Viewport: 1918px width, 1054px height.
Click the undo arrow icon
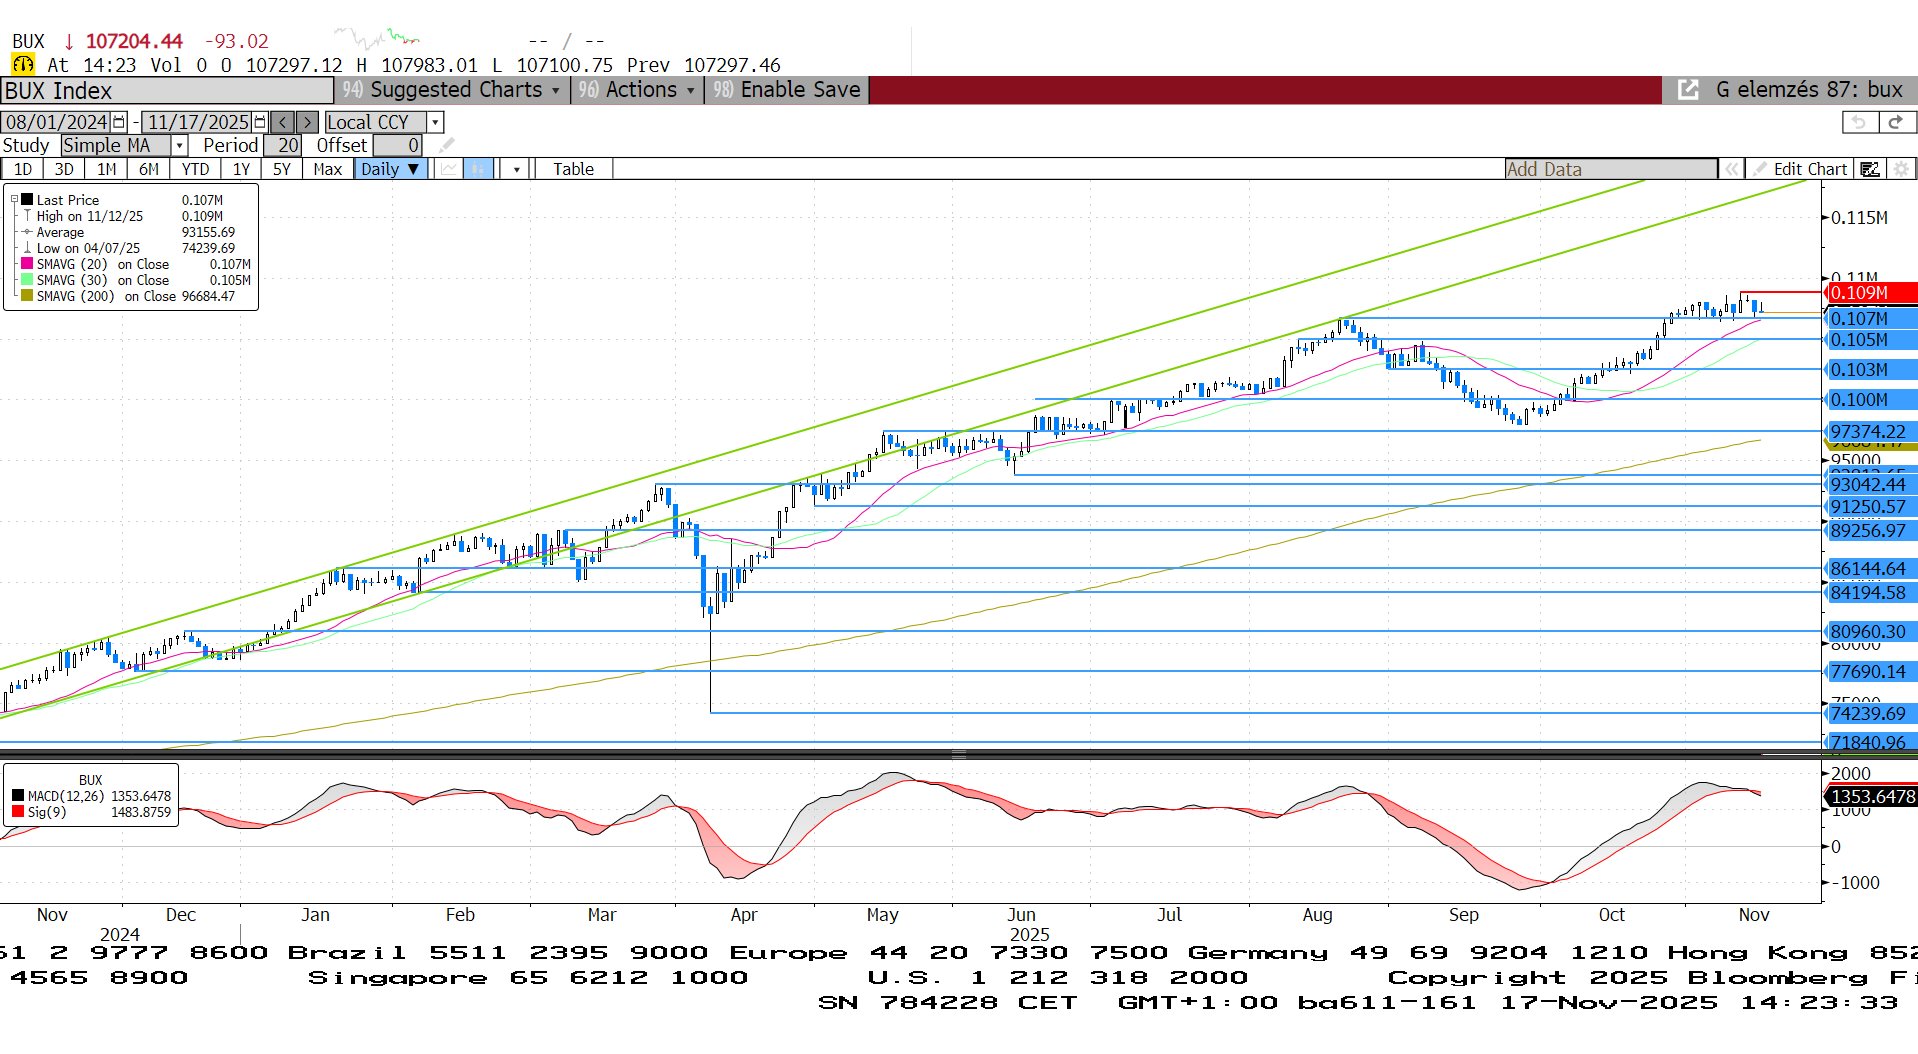pyautogui.click(x=1859, y=122)
